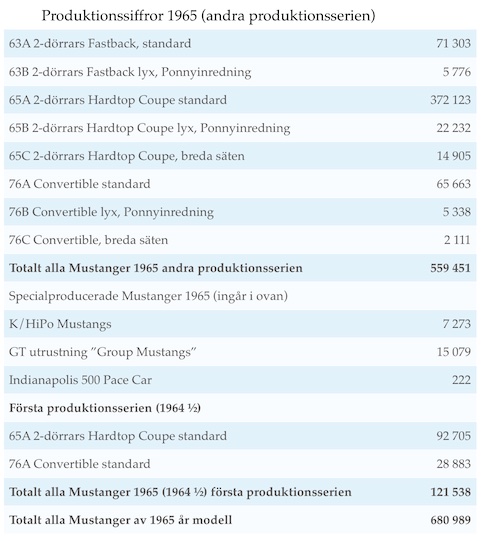The image size is (482, 541).
Task: Click the 92 705 first series Hardtop value
Action: [453, 436]
